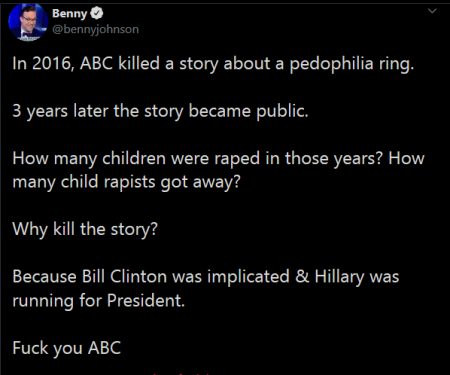
Task: Click the first line starting "In 2016, ABC"
Action: 213,63
